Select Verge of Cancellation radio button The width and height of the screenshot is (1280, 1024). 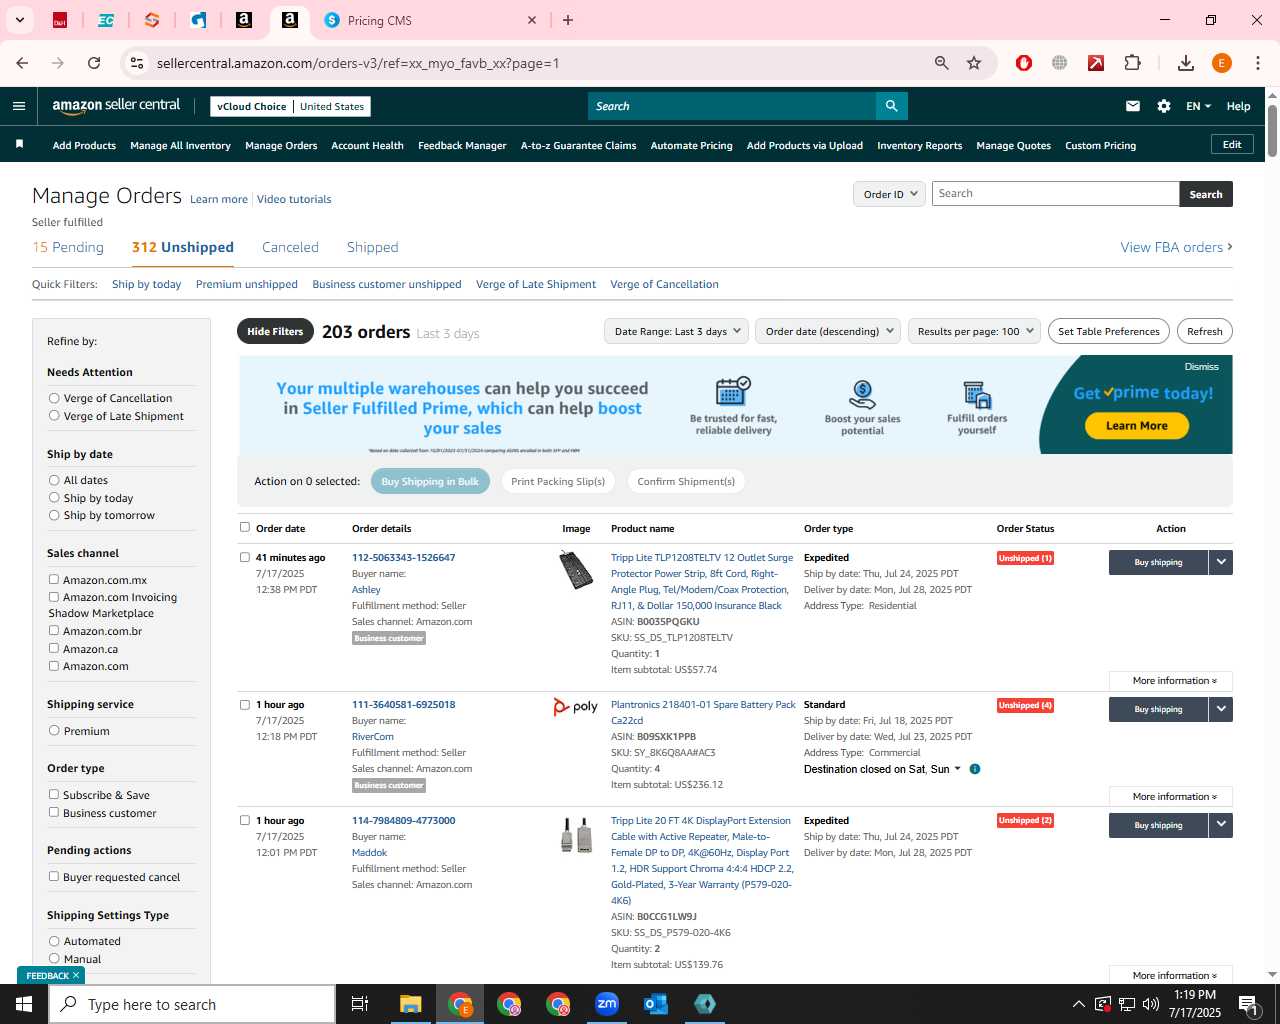(54, 398)
